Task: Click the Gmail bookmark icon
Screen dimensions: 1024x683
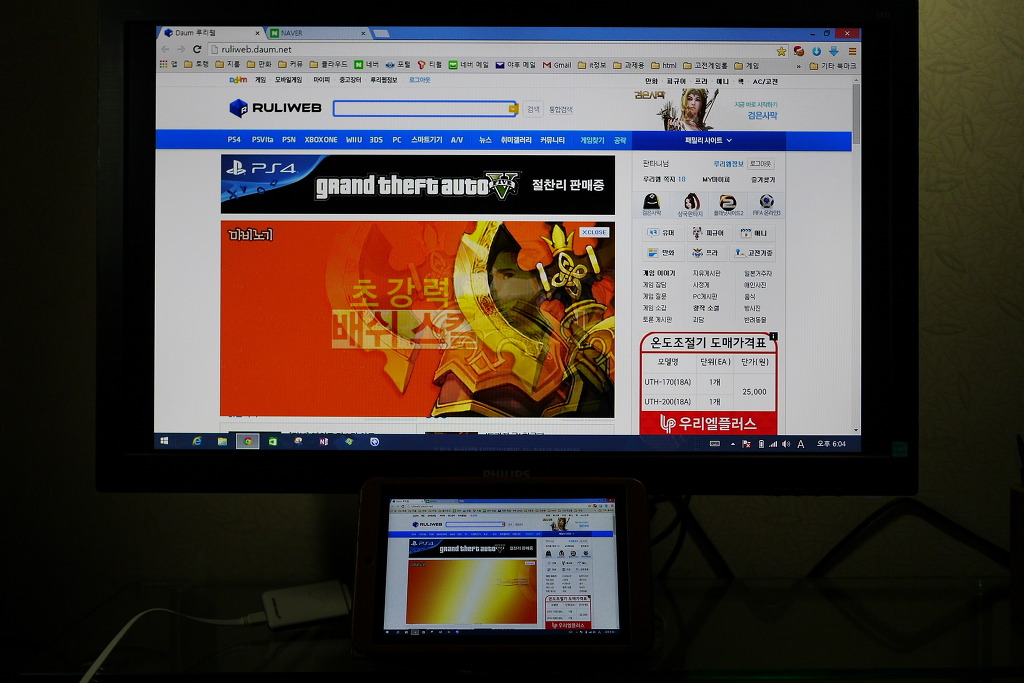Action: [547, 65]
